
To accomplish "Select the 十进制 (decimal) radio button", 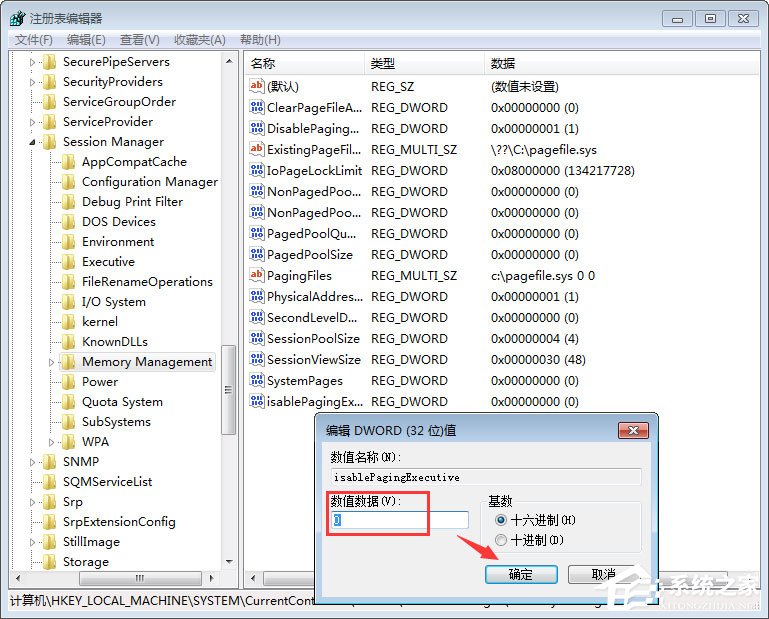I will (501, 540).
